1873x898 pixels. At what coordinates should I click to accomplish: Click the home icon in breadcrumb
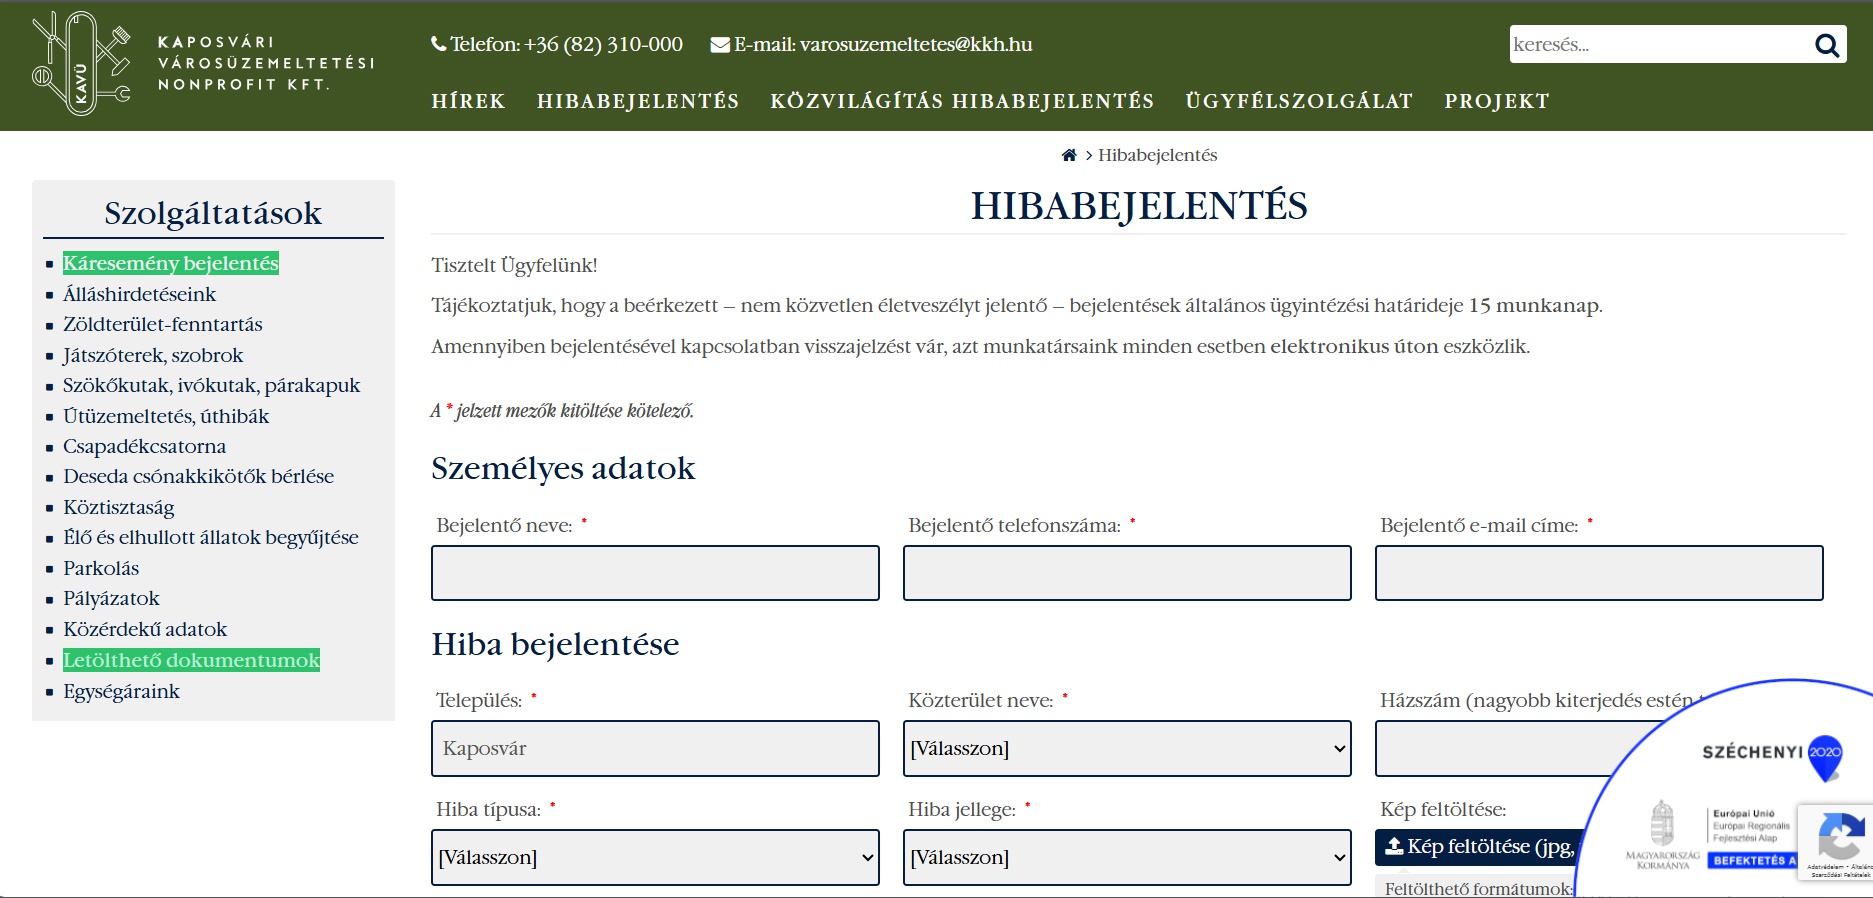1069,155
